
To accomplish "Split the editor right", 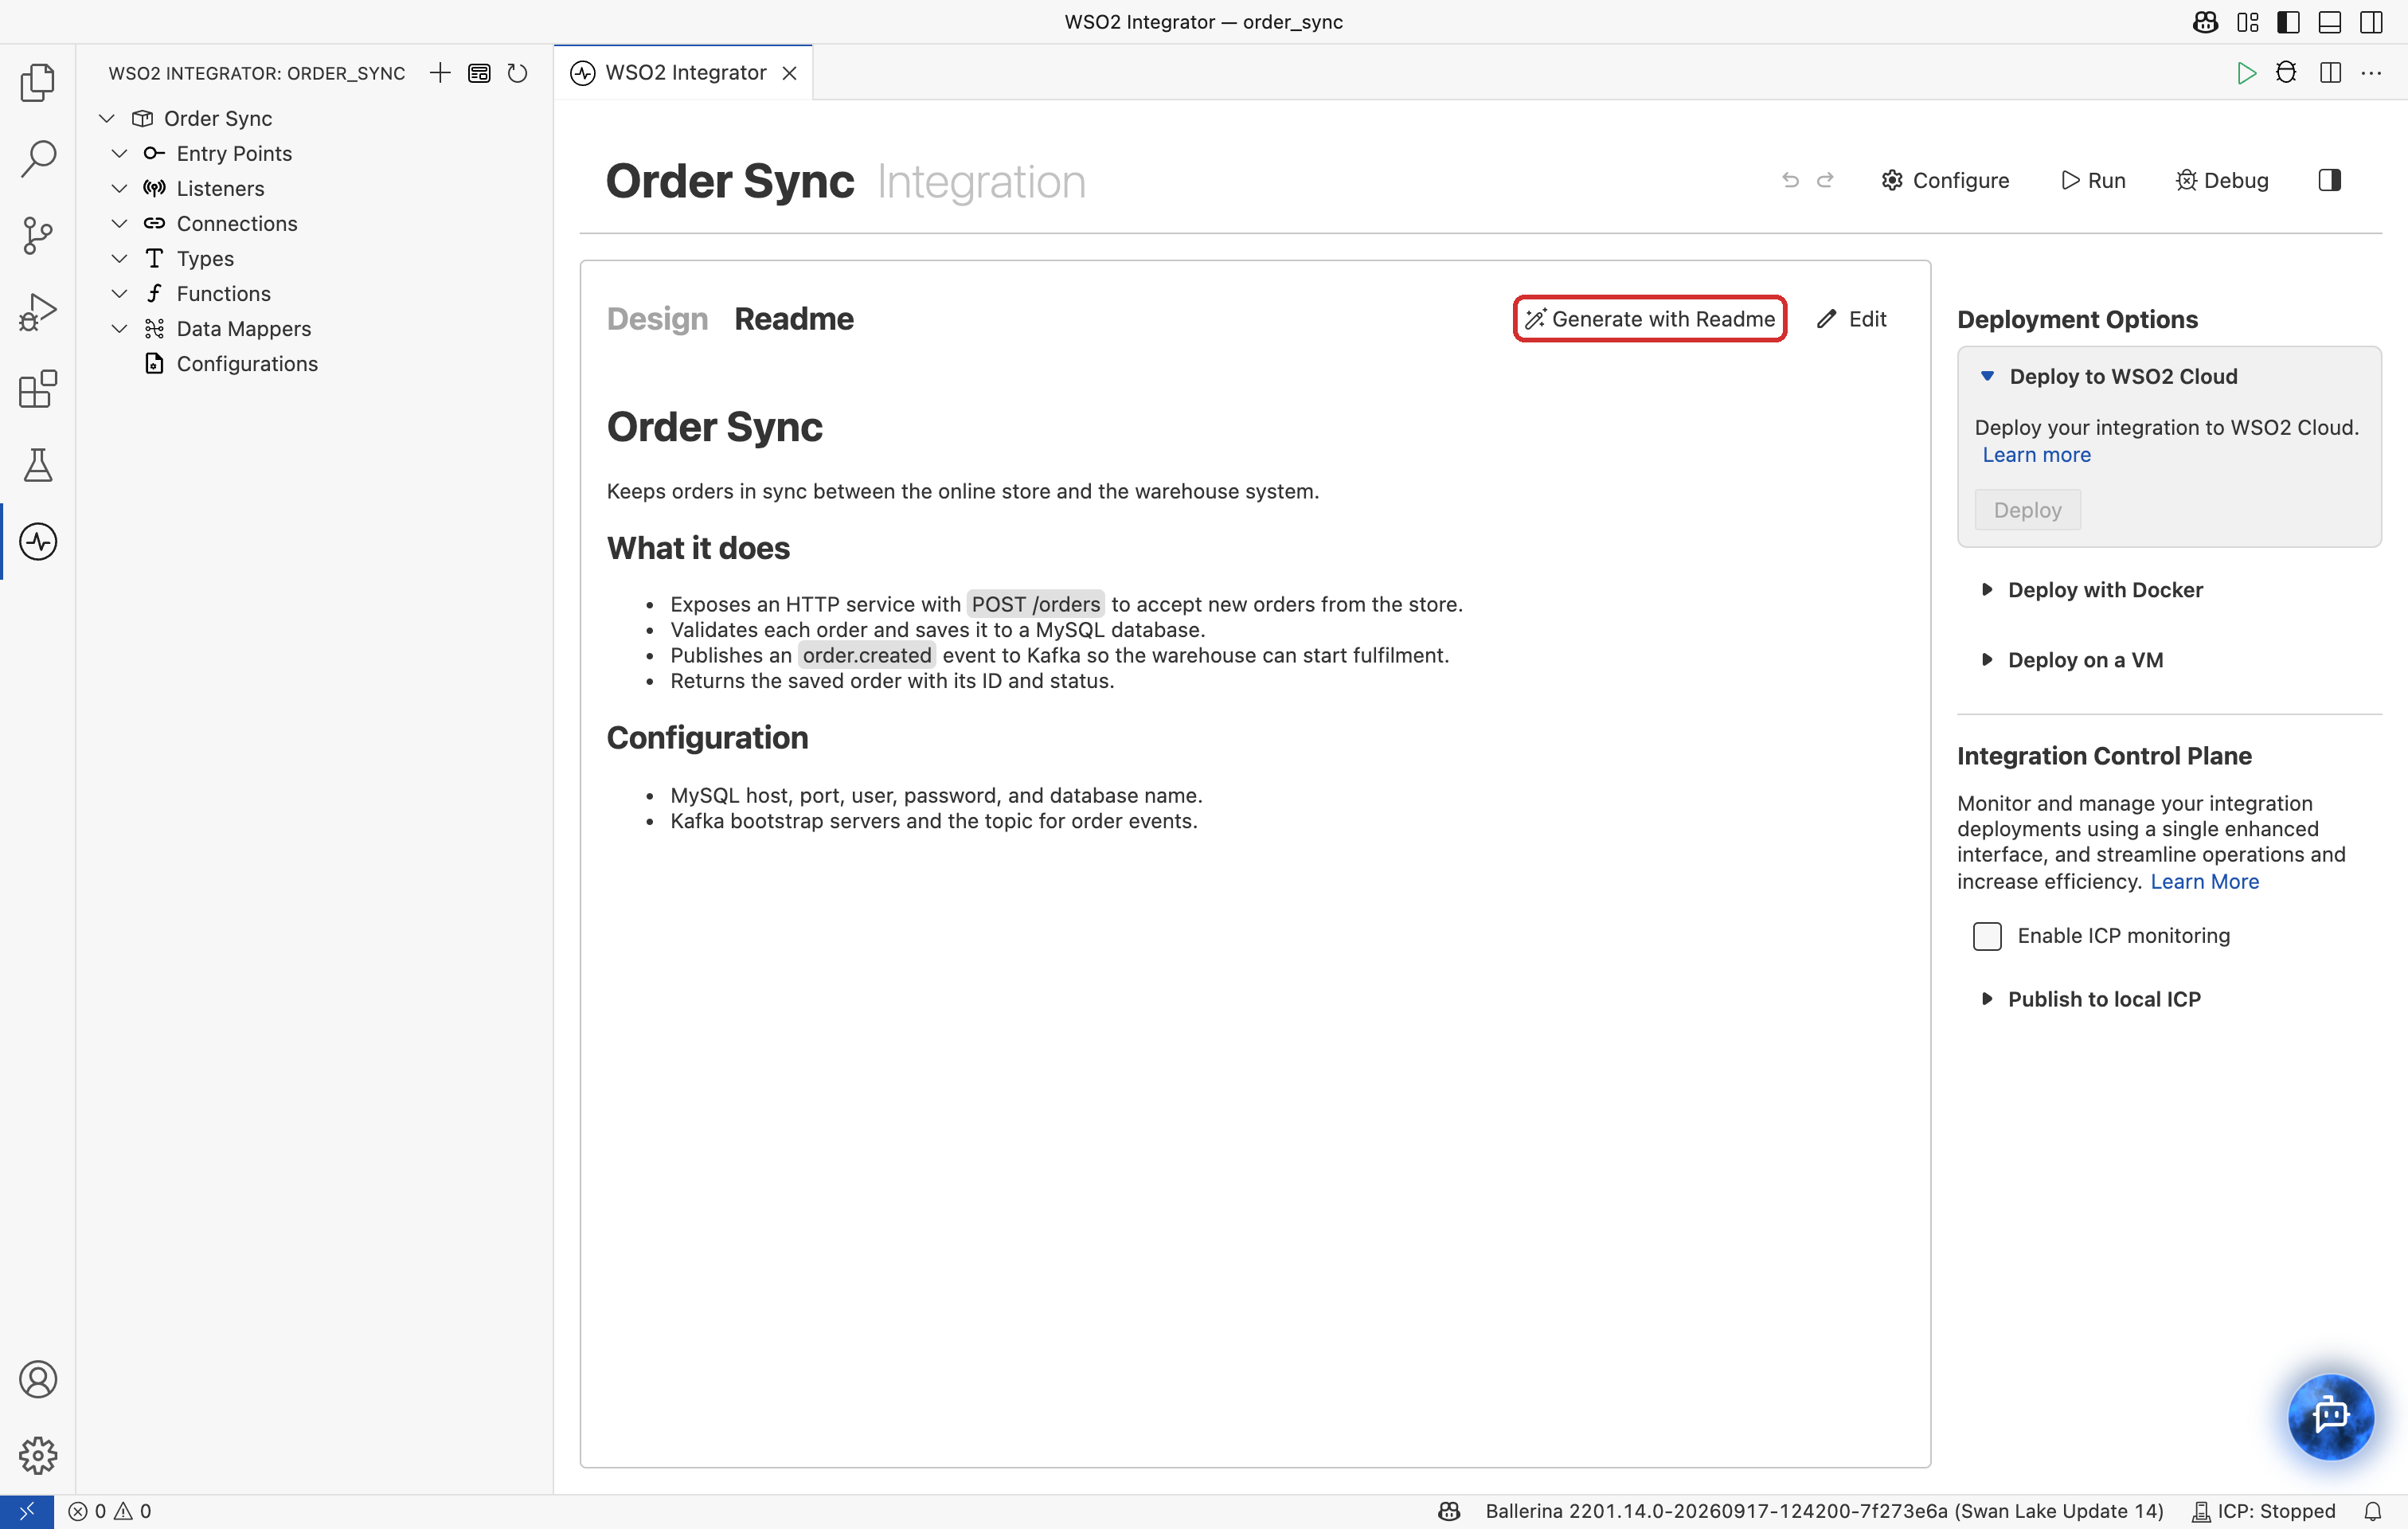I will point(2330,73).
